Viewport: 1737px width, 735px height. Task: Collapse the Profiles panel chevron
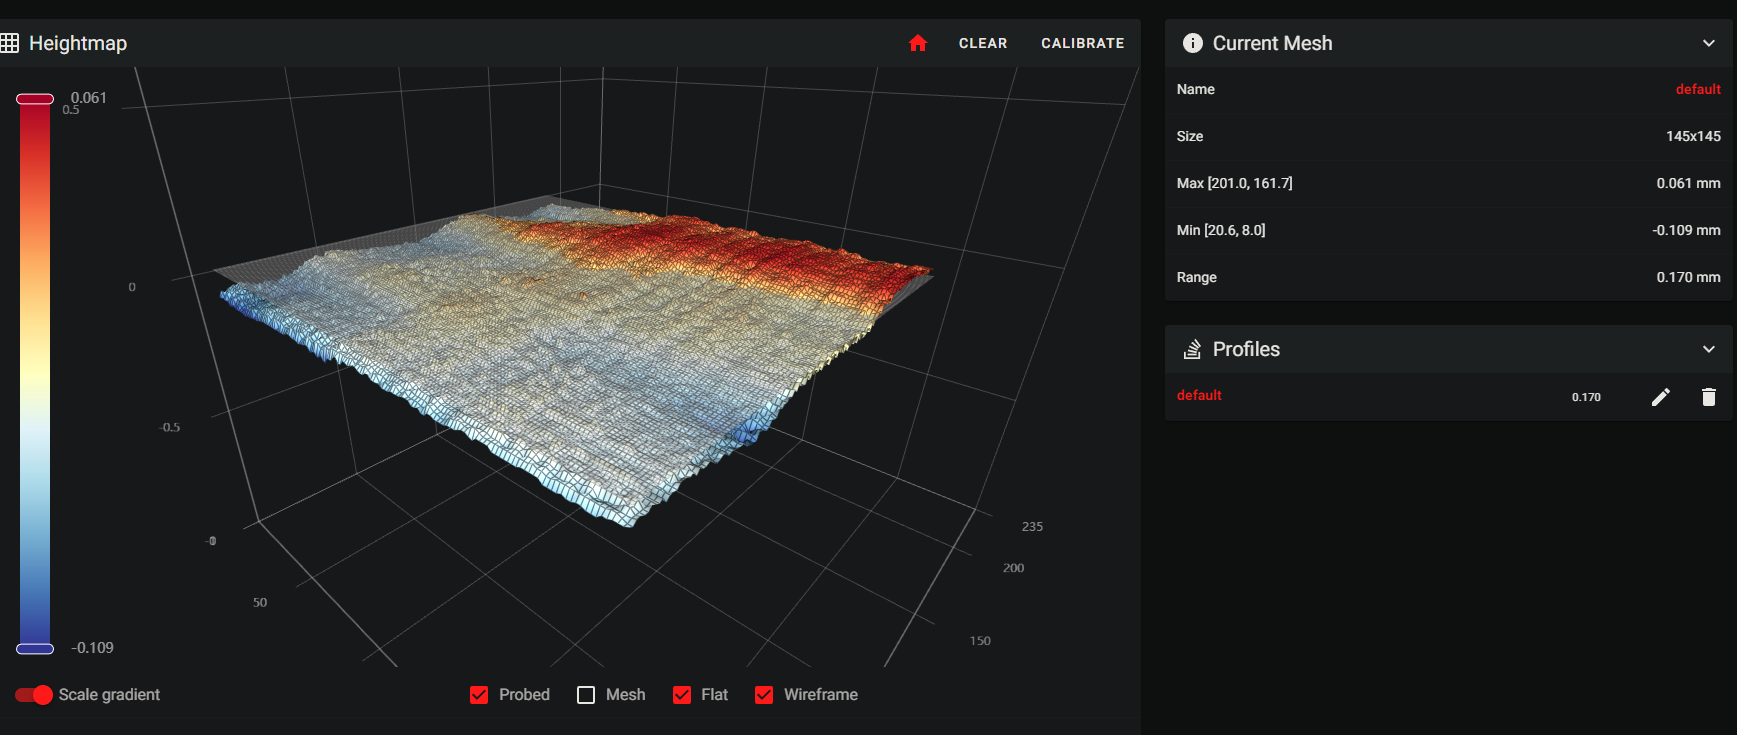1708,349
